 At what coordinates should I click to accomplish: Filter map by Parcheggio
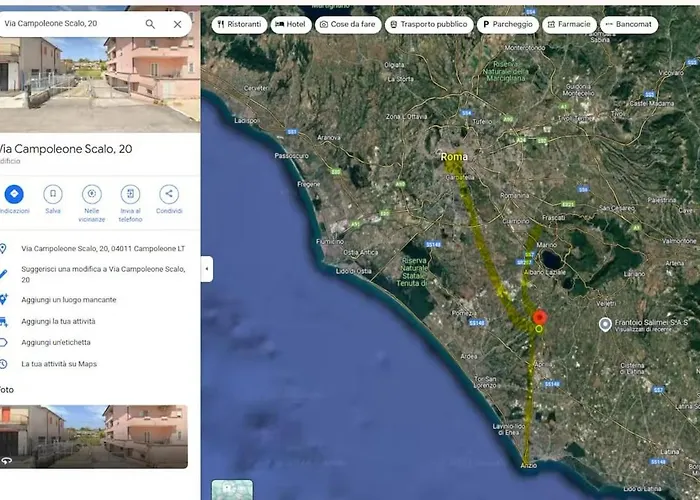click(508, 25)
